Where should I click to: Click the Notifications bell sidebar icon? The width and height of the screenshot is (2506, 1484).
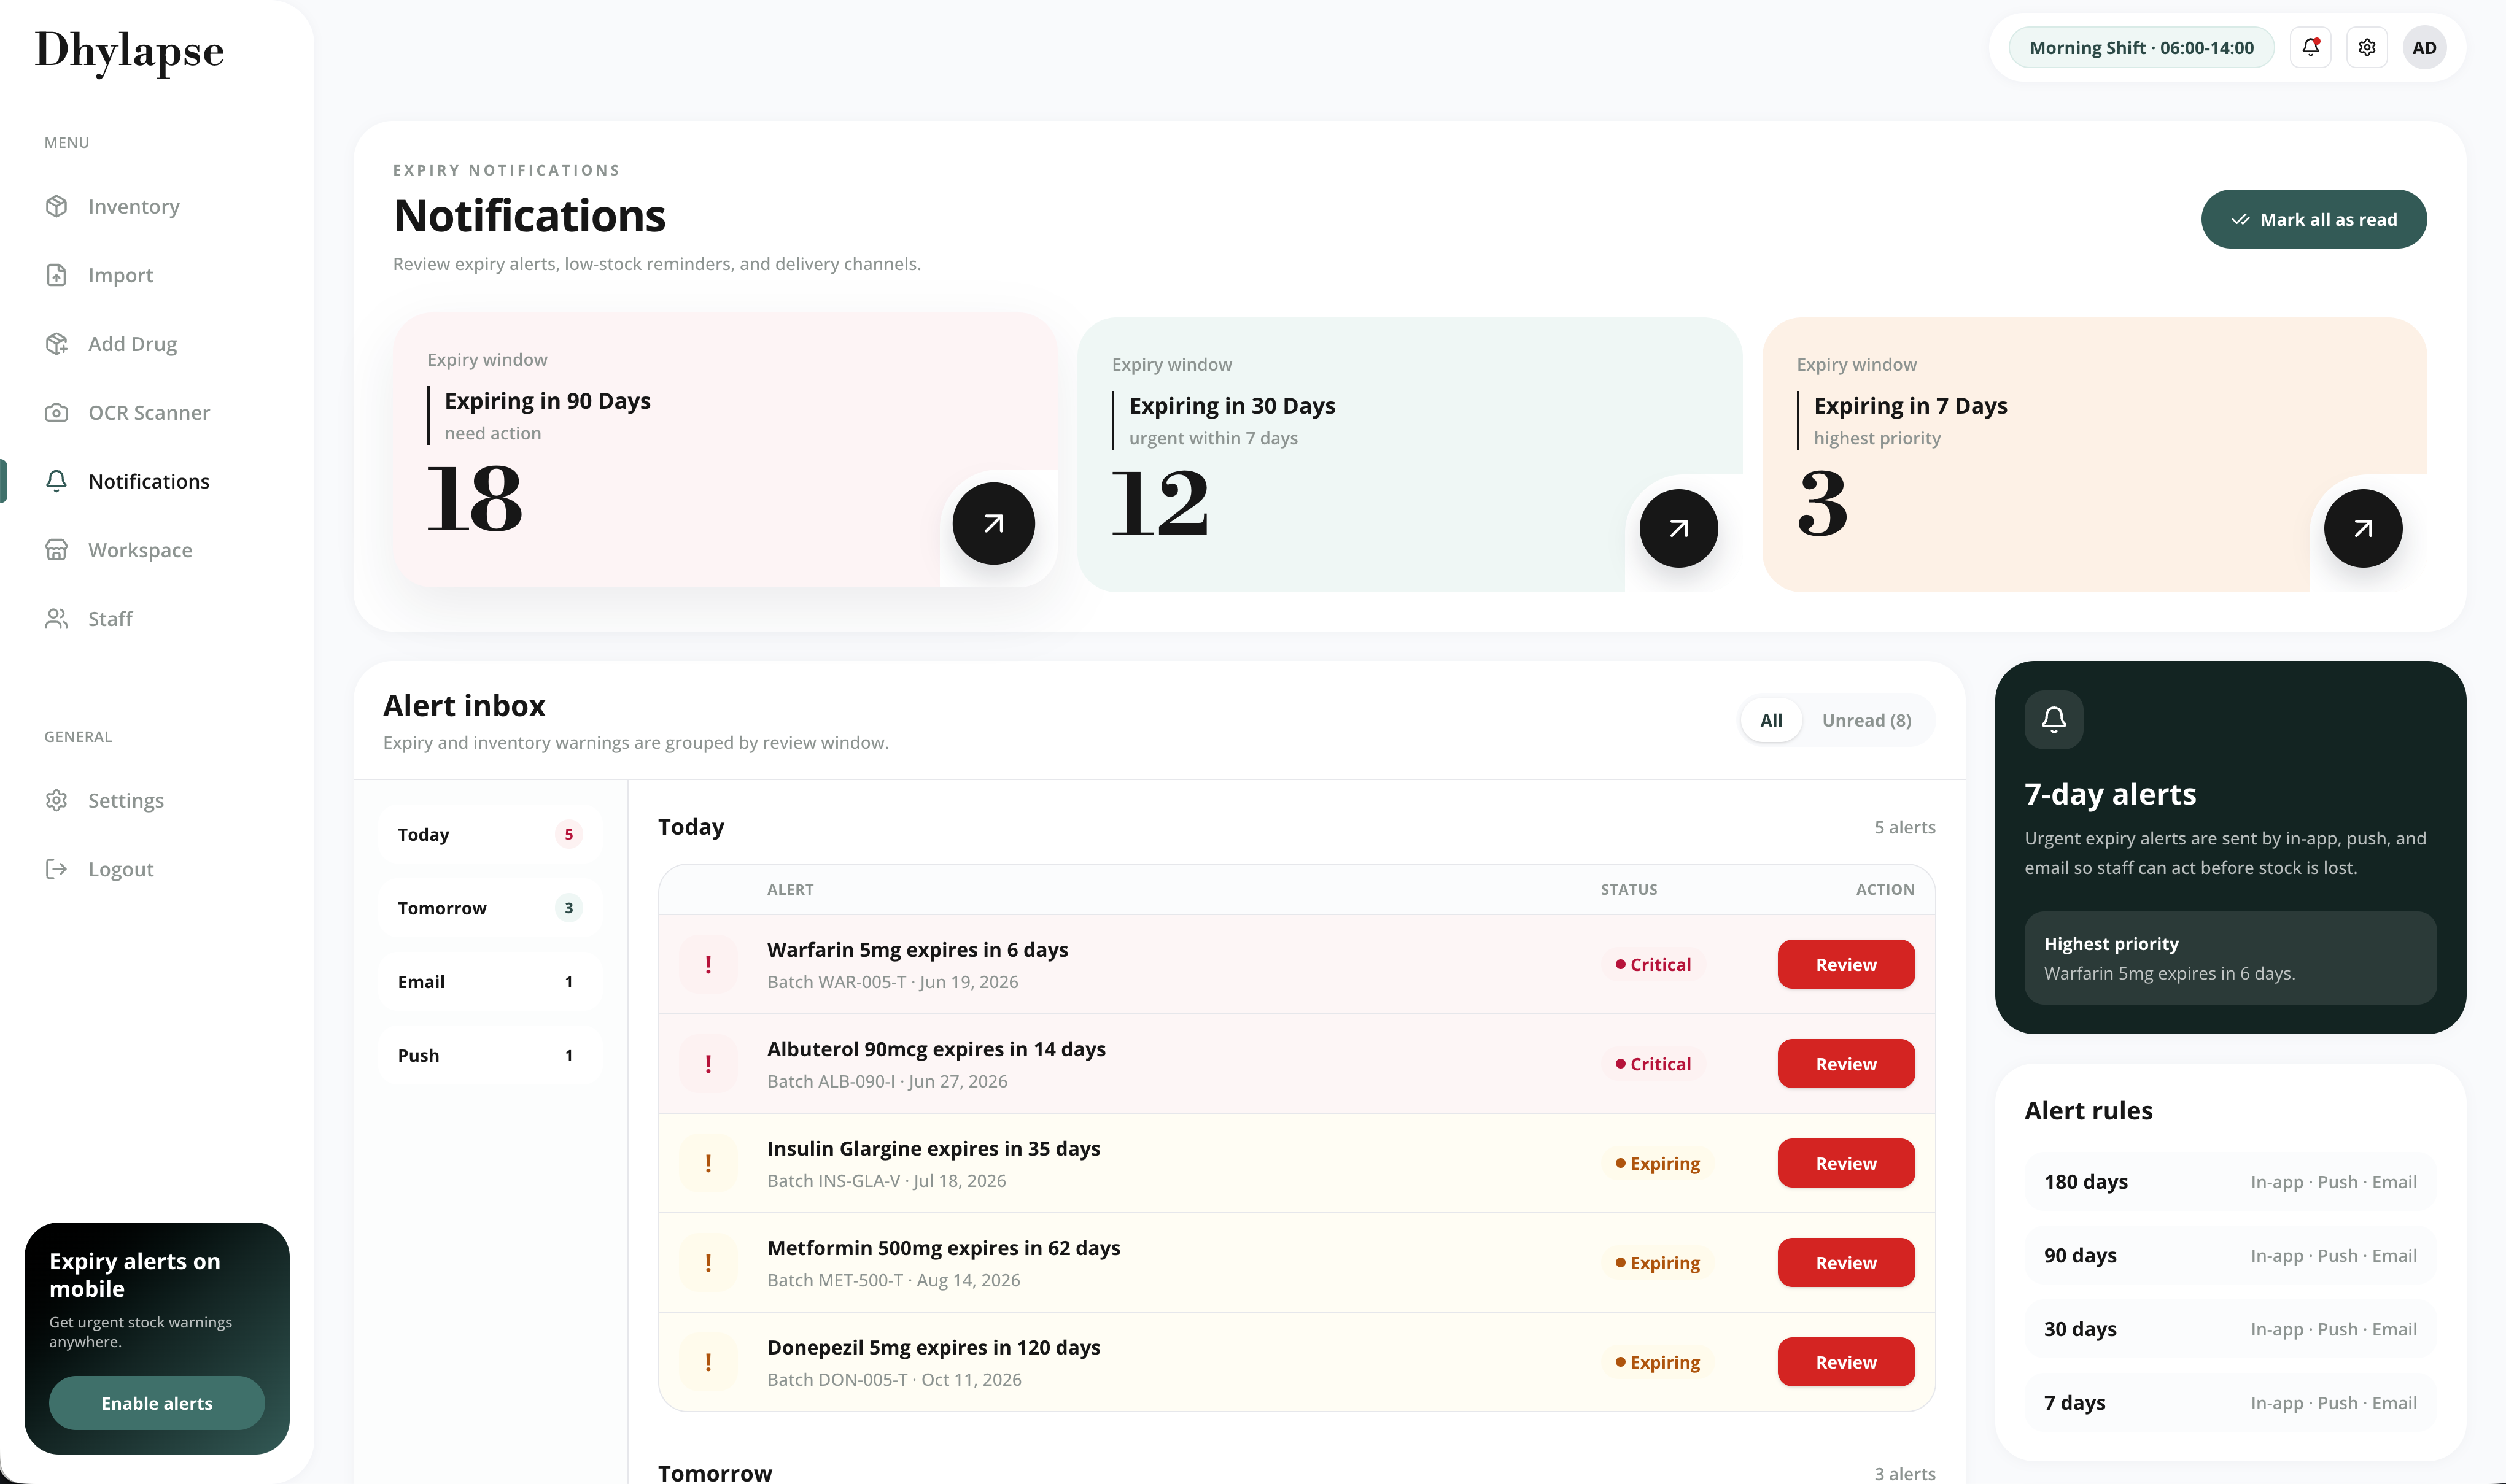[x=57, y=481]
